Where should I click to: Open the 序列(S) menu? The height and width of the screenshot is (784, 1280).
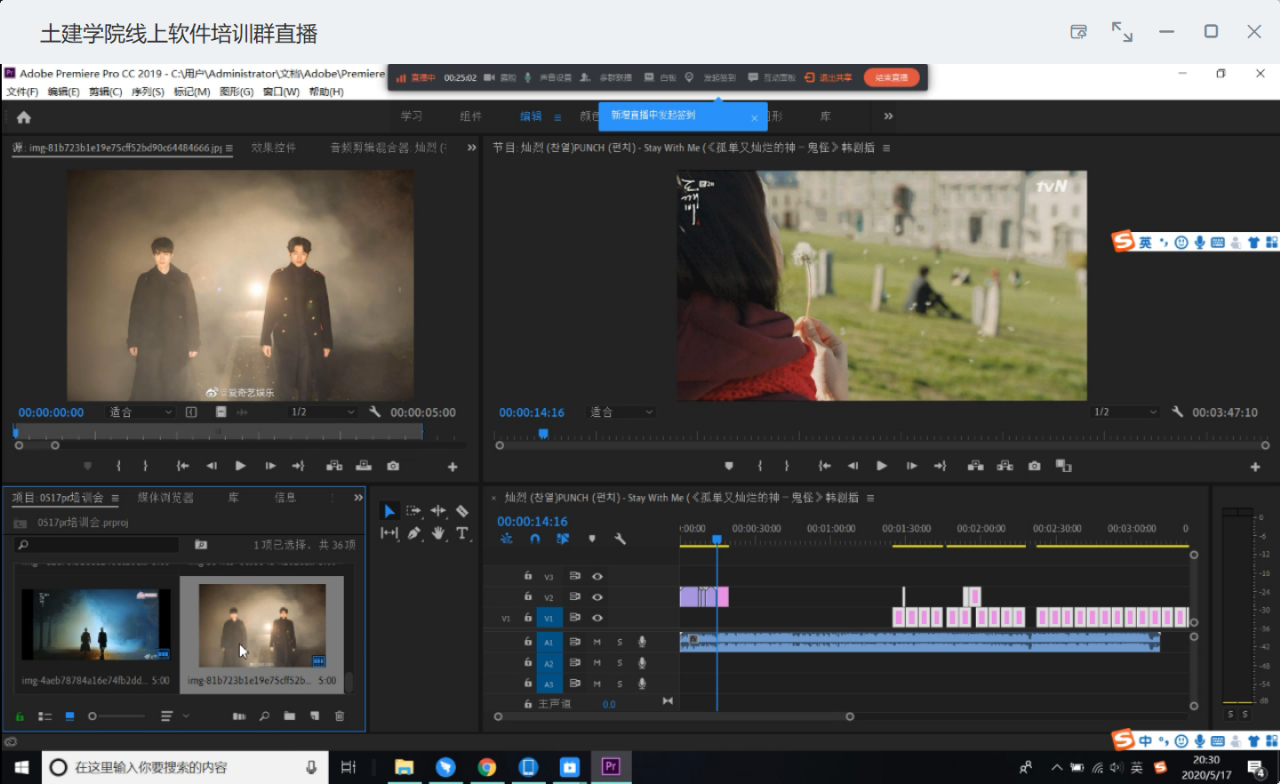click(x=147, y=92)
